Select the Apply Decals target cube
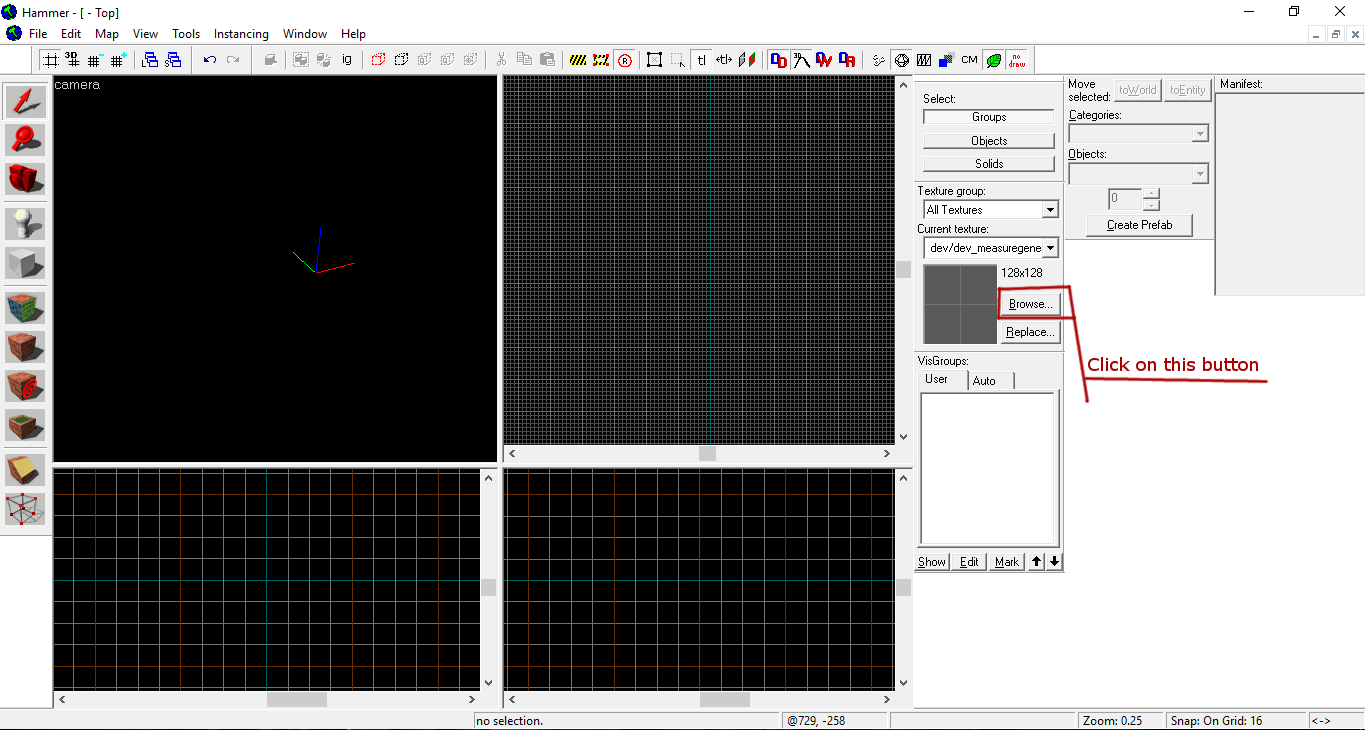The width and height of the screenshot is (1366, 730). click(x=25, y=386)
